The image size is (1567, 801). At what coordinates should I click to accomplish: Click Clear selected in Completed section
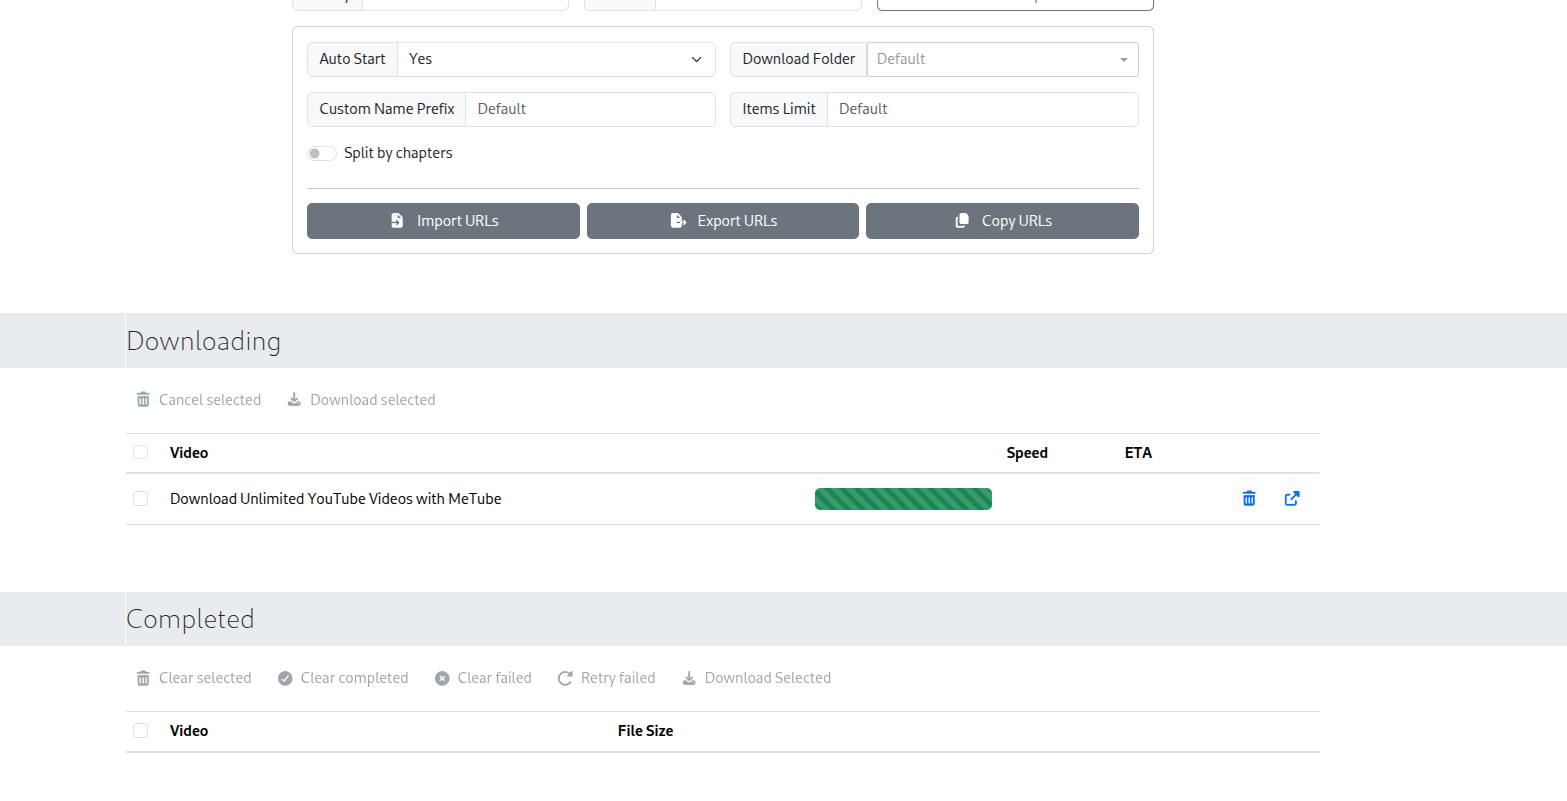click(192, 678)
